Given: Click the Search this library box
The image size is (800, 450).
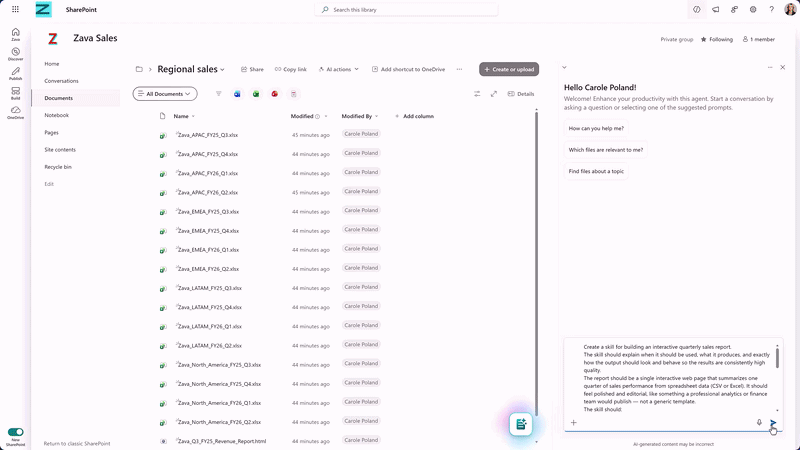Looking at the screenshot, I should click(406, 10).
